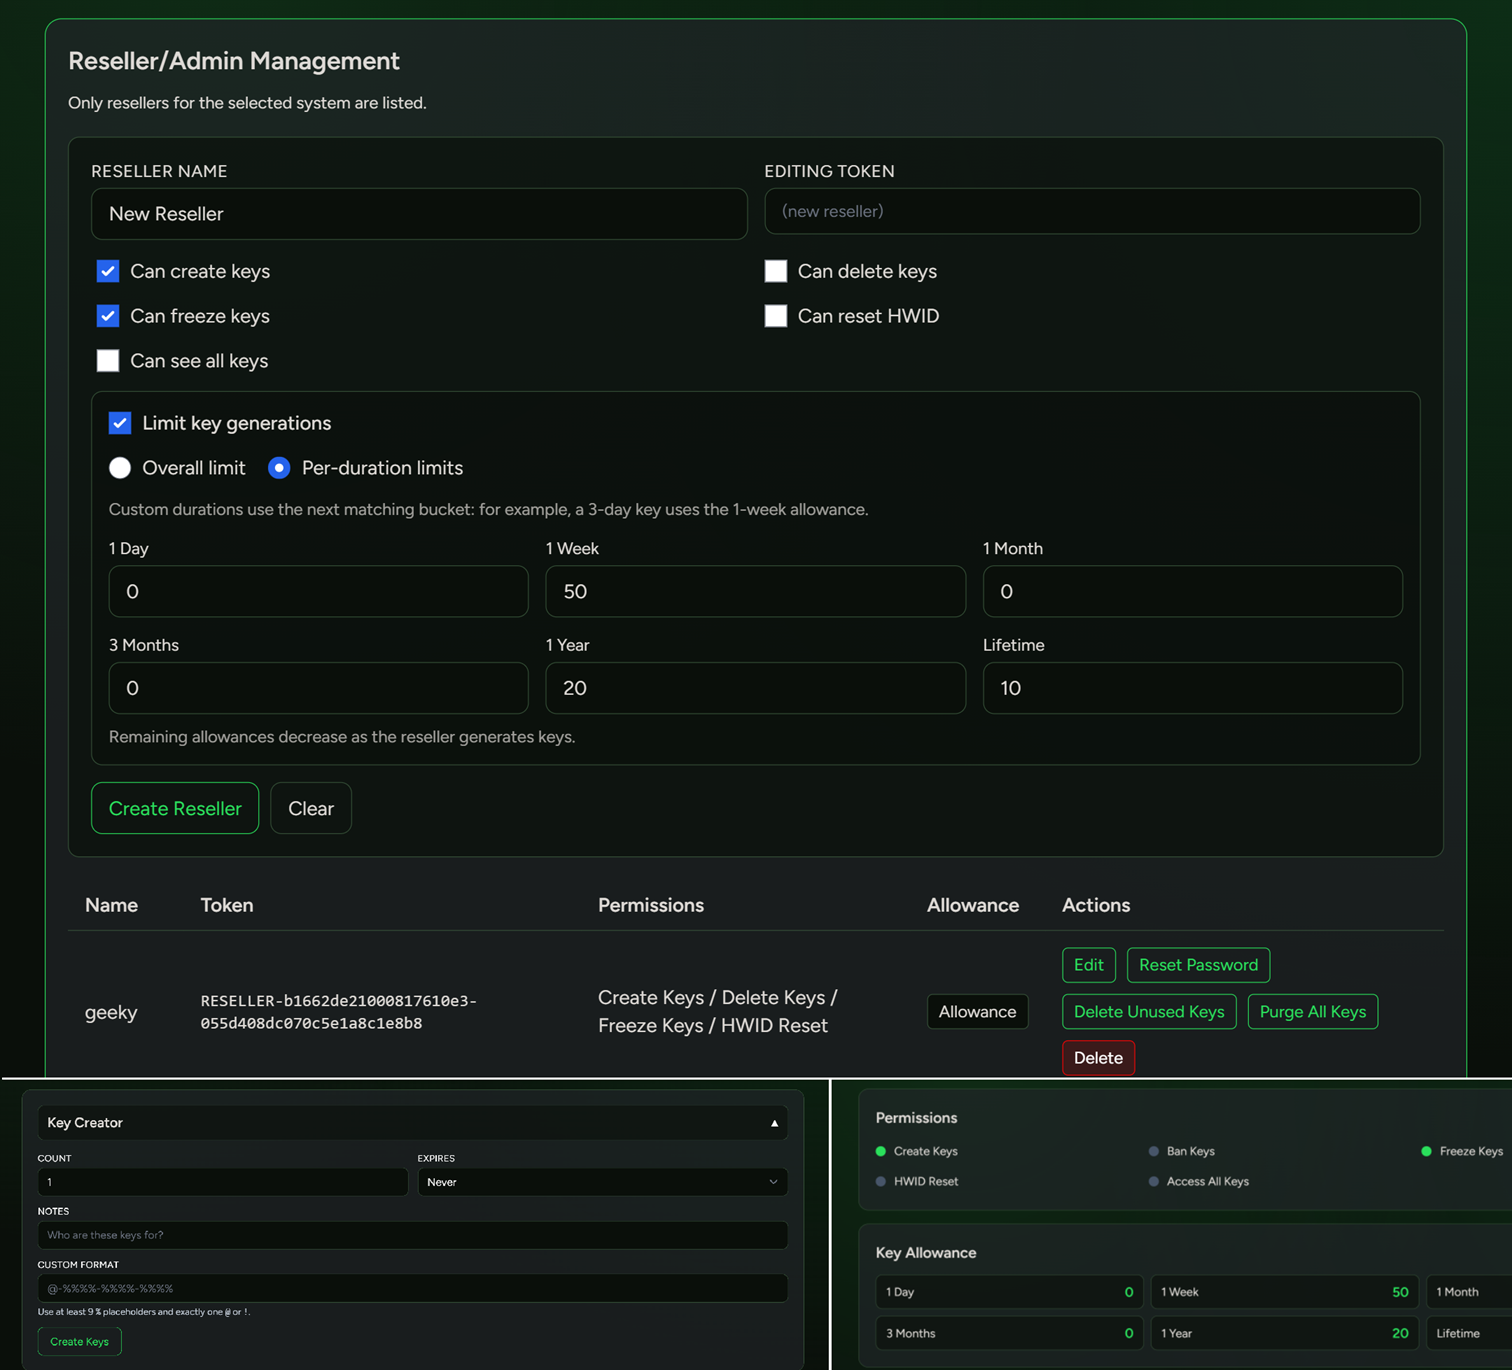Click the Token column header
This screenshot has width=1512, height=1370.
tap(227, 905)
